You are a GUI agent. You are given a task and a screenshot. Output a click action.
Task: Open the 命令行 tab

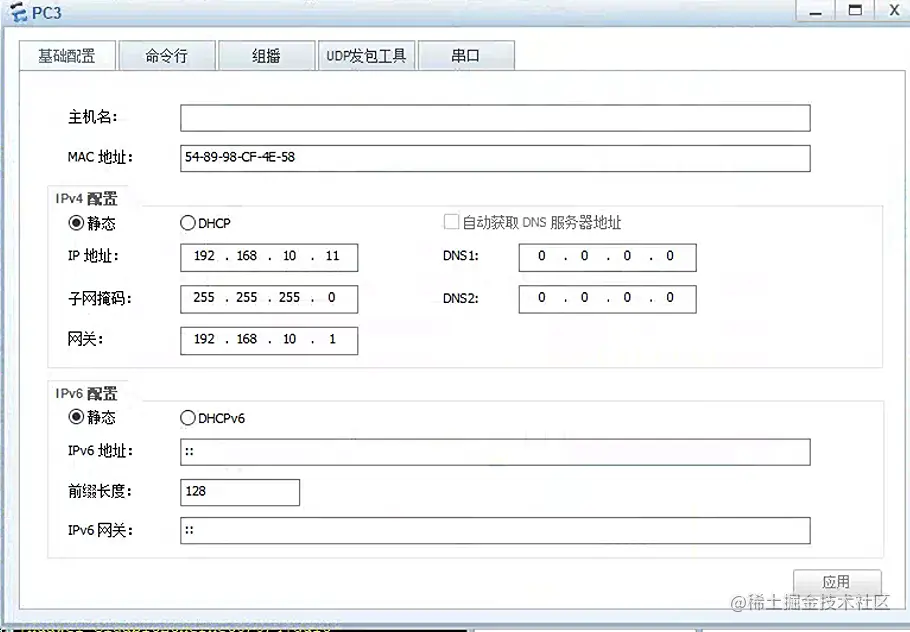[167, 56]
